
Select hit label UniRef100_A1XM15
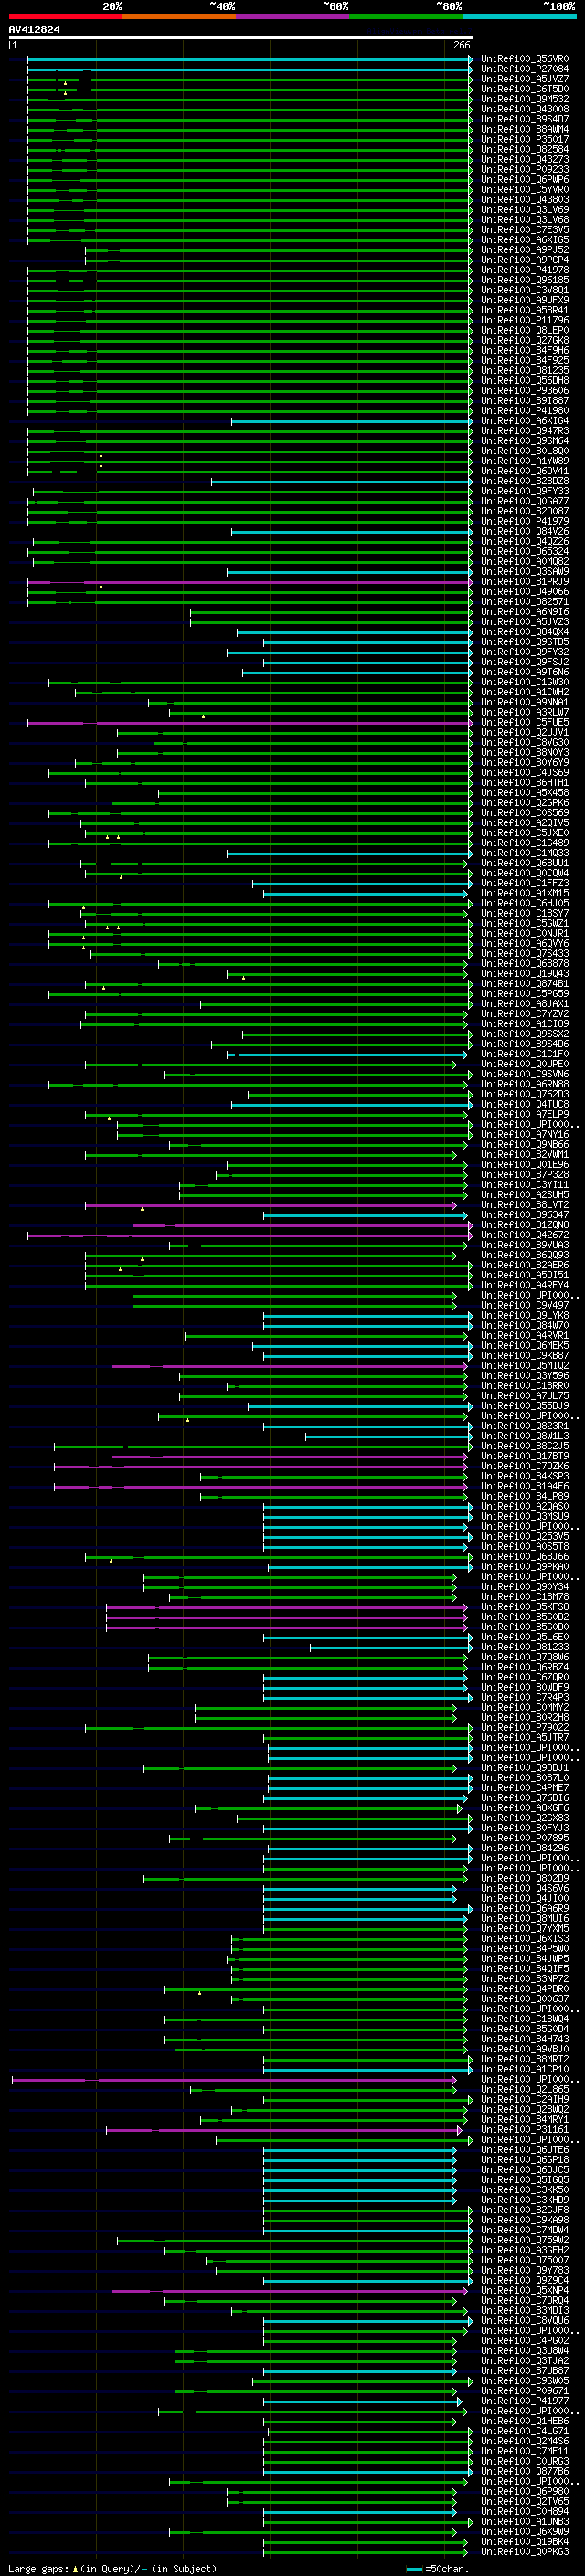[525, 893]
